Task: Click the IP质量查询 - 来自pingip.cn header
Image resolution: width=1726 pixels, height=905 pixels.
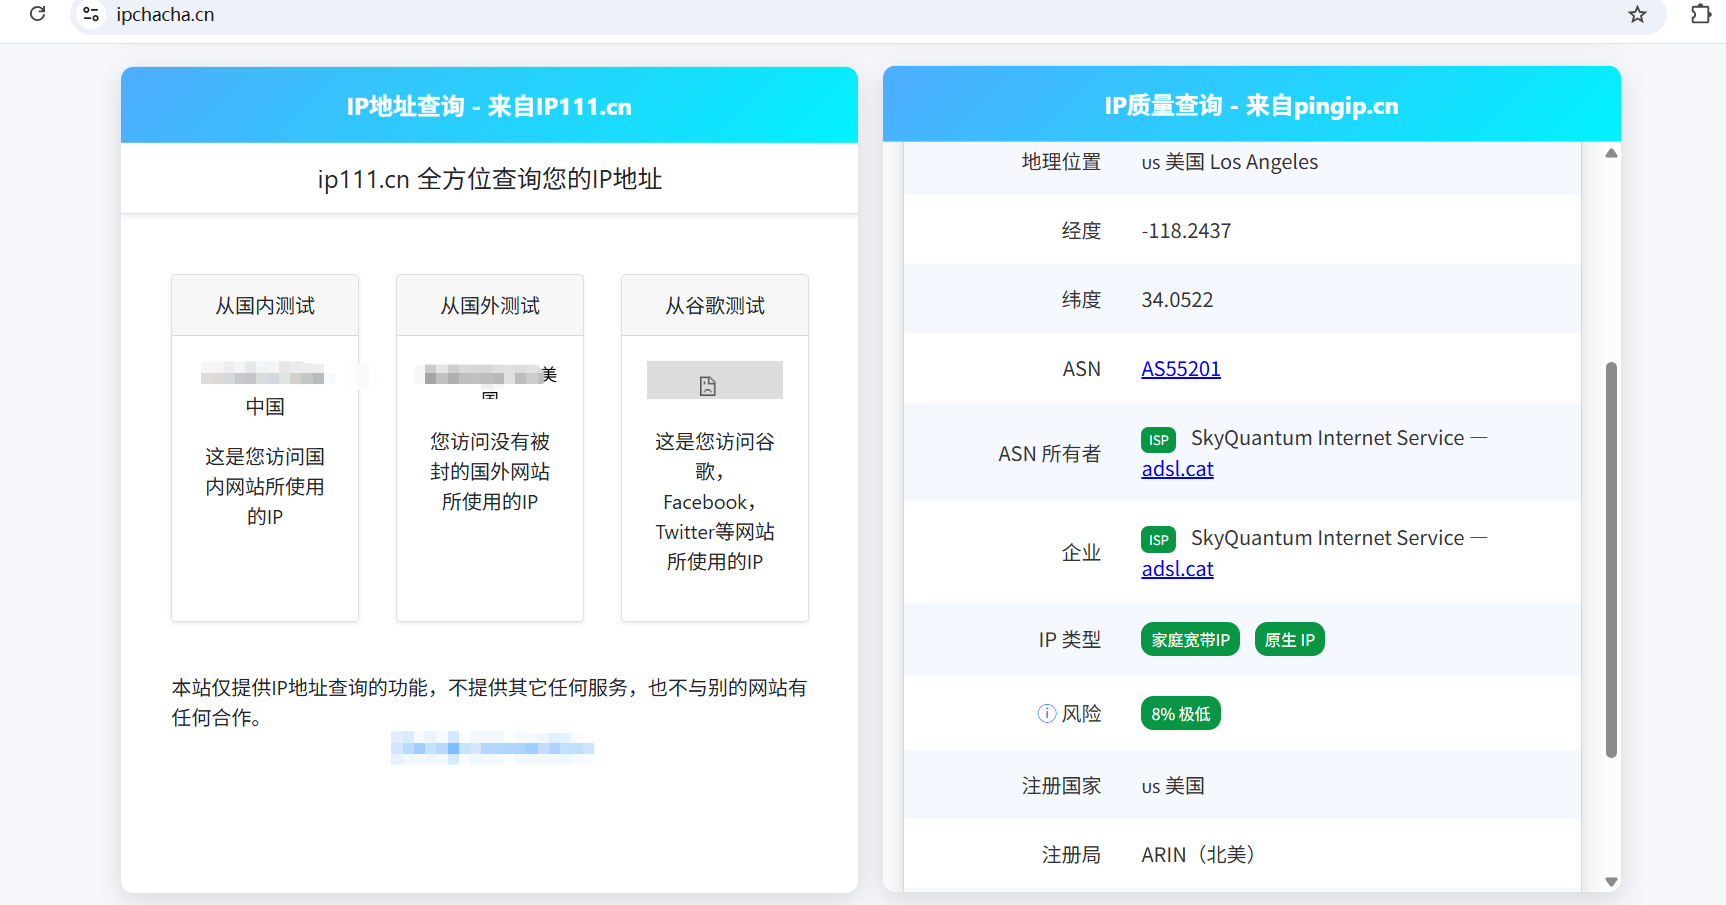Action: point(1251,105)
